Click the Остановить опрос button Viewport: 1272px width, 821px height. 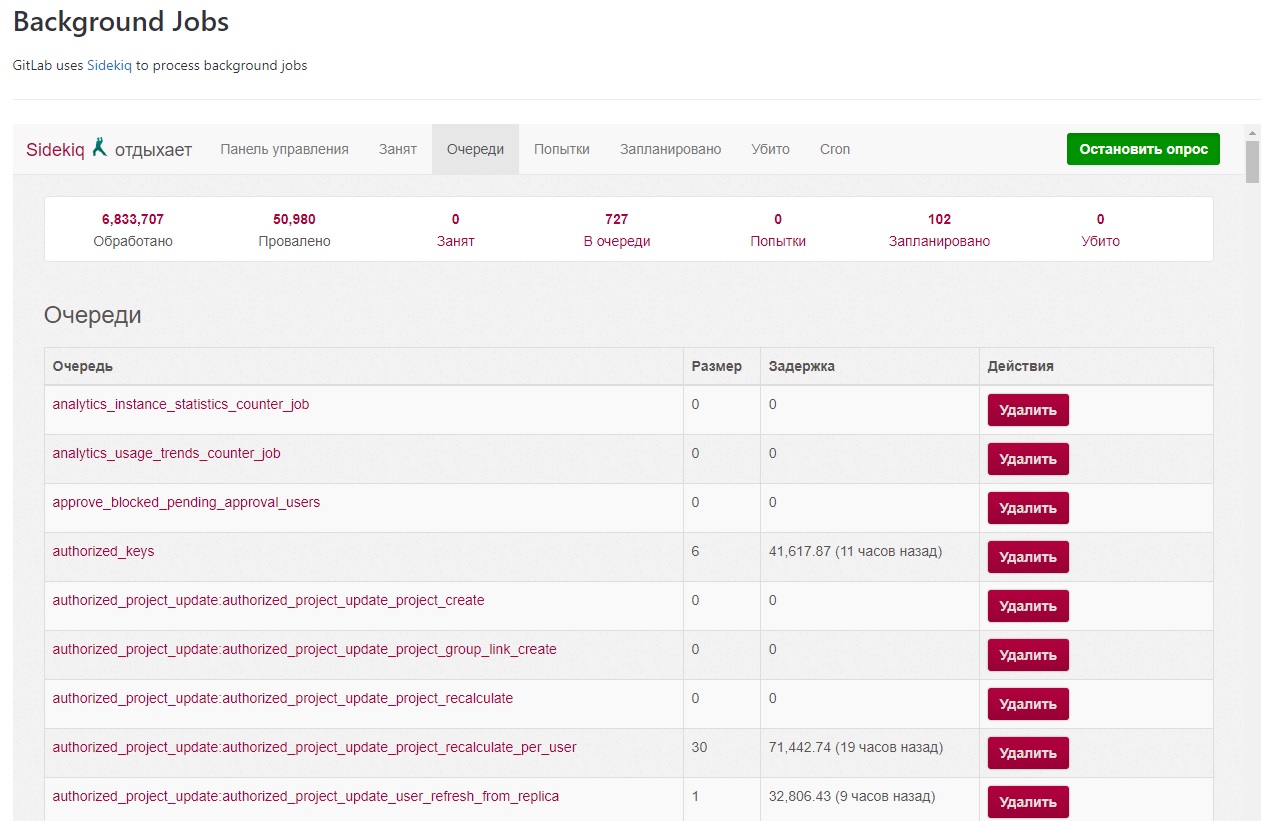point(1142,148)
